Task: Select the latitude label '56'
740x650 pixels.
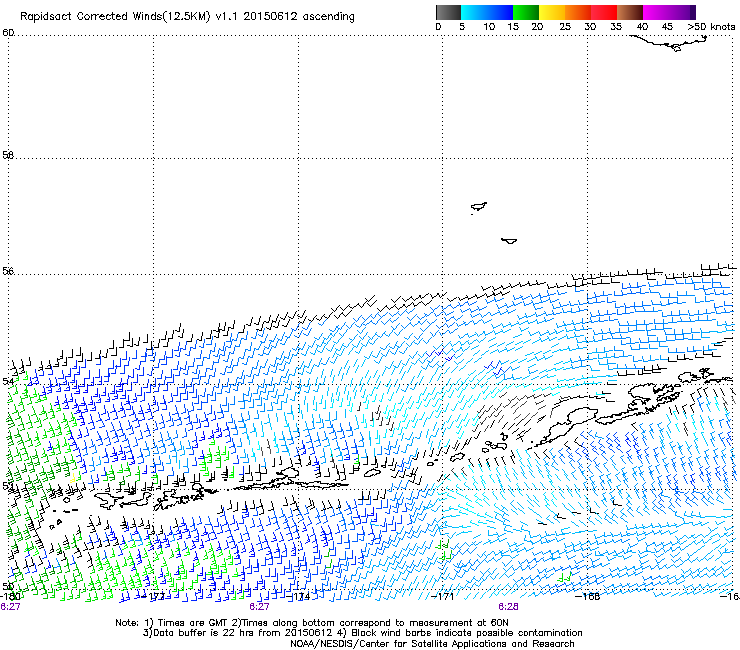Action: [8, 271]
